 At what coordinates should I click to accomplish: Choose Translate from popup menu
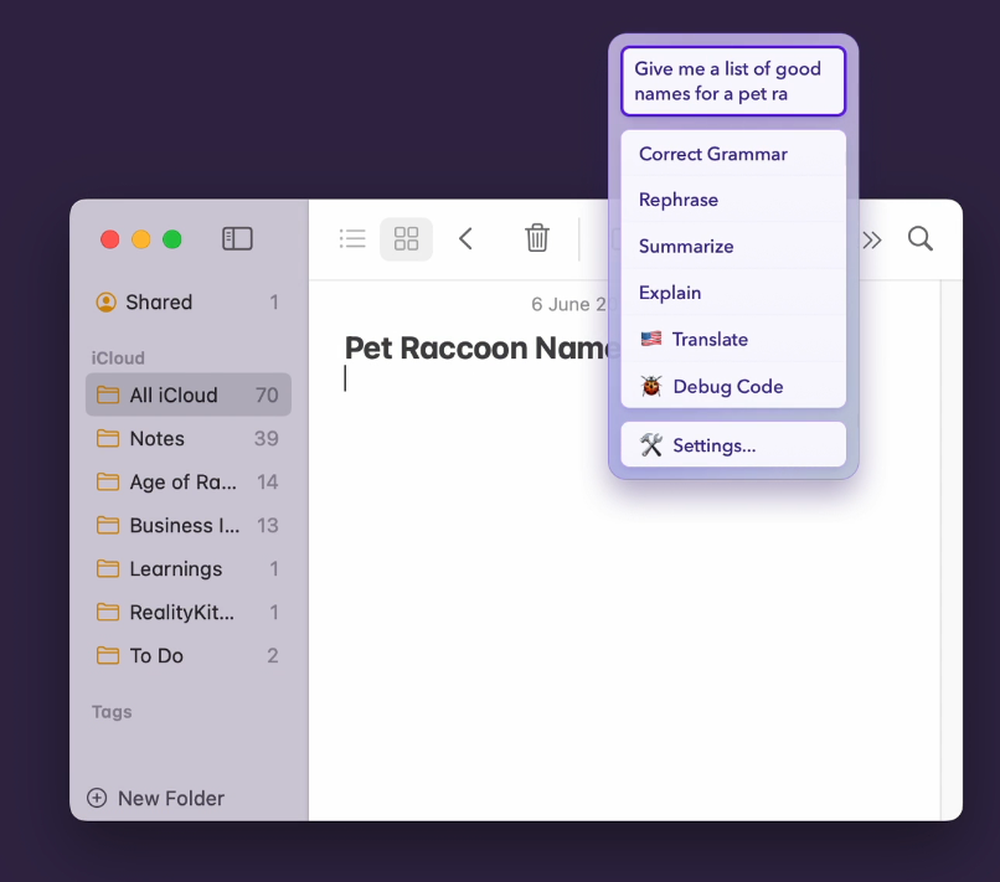(733, 339)
